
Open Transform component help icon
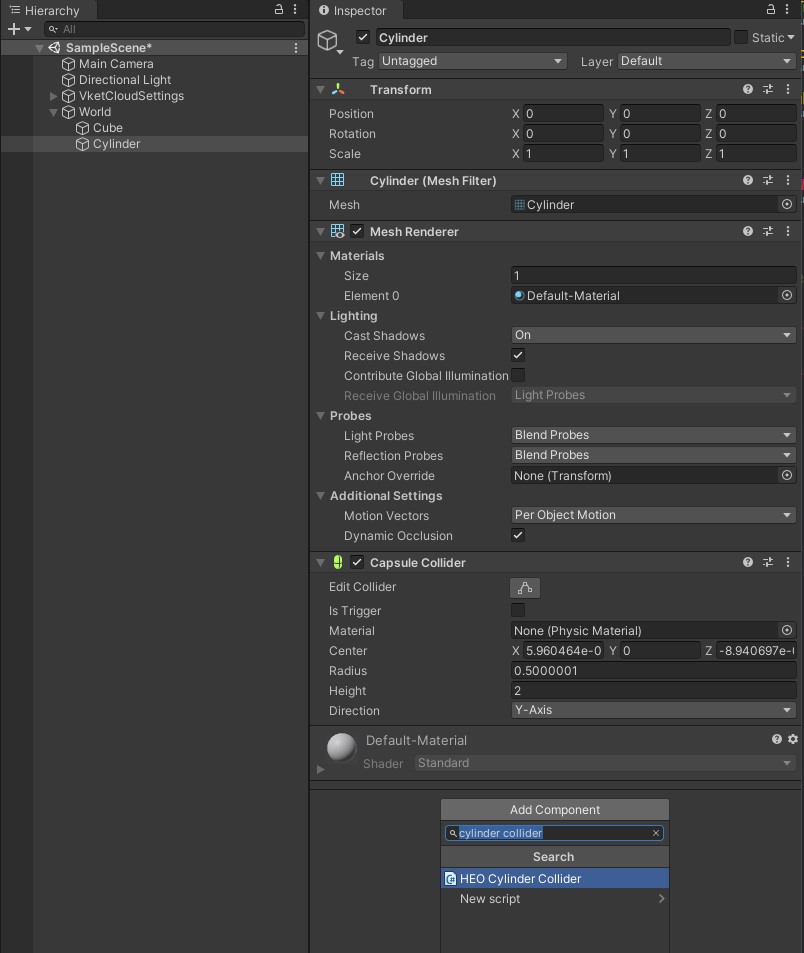[748, 90]
